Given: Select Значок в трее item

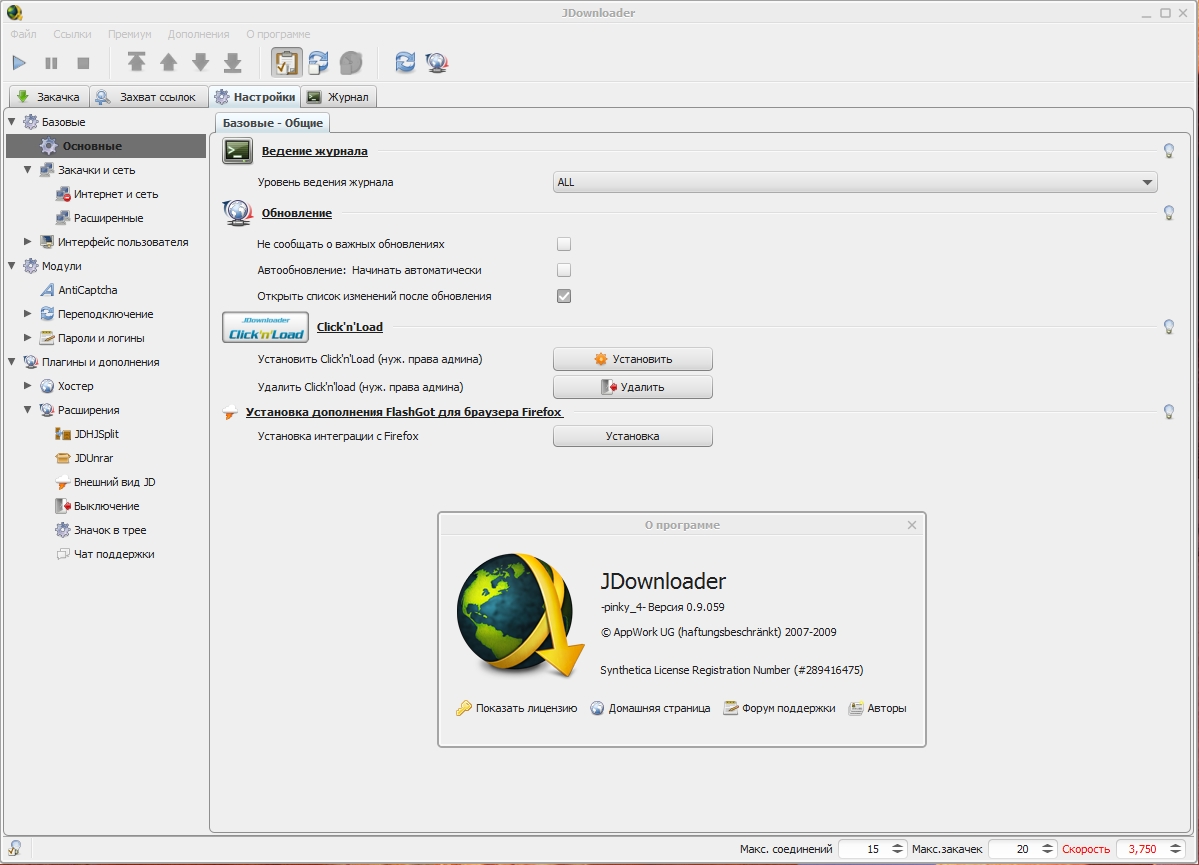Looking at the screenshot, I should point(101,530).
